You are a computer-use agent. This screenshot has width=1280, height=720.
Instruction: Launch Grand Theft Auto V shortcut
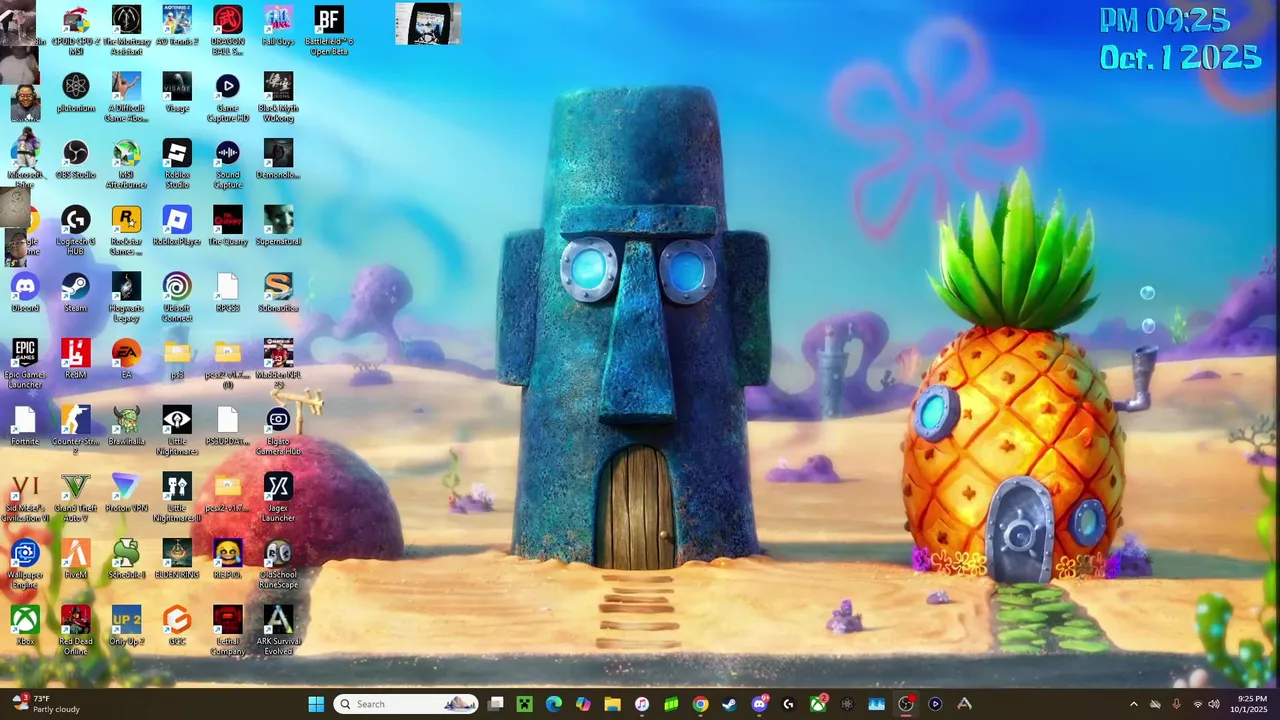click(76, 497)
